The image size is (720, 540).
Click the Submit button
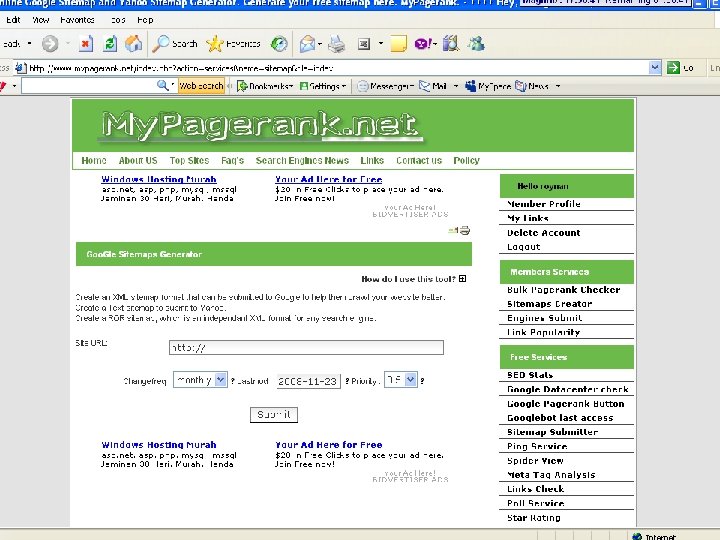(274, 415)
